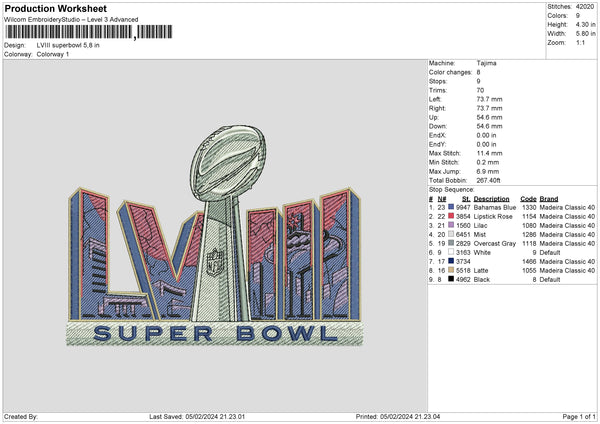Click the 'Description' column header

click(491, 199)
